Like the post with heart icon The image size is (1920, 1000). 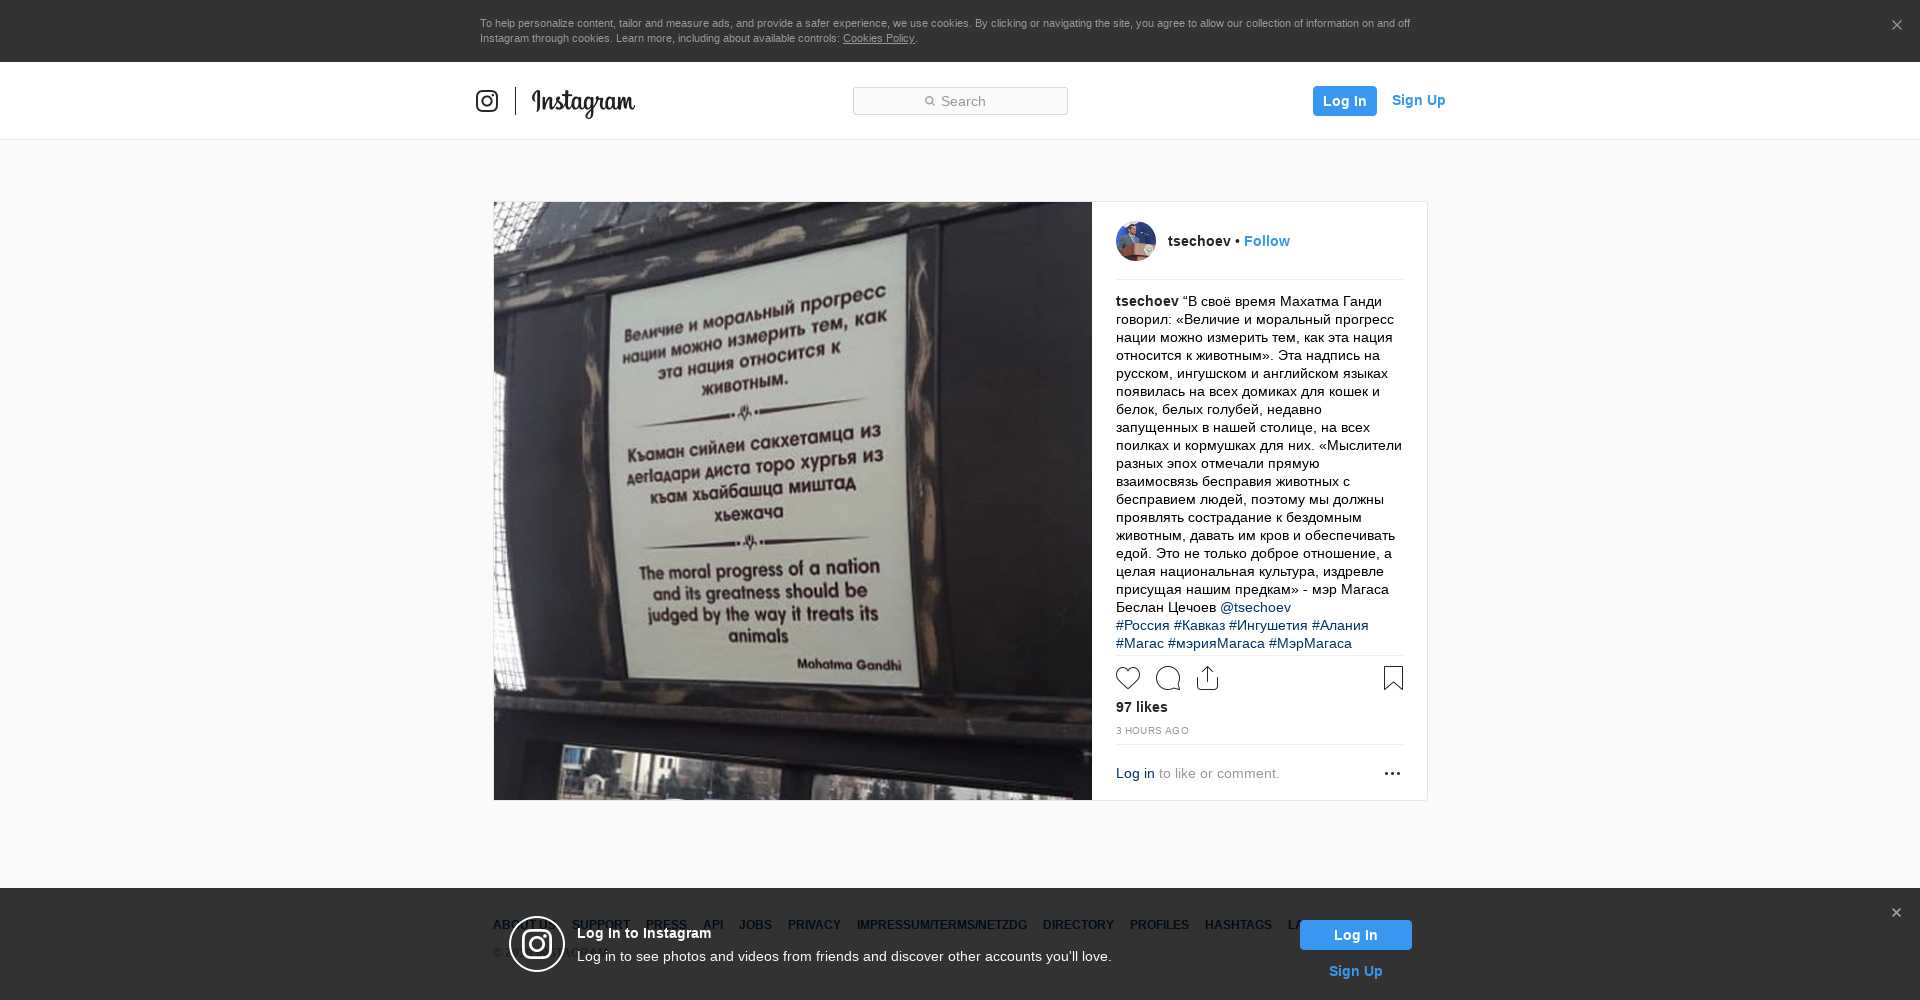pyautogui.click(x=1128, y=678)
